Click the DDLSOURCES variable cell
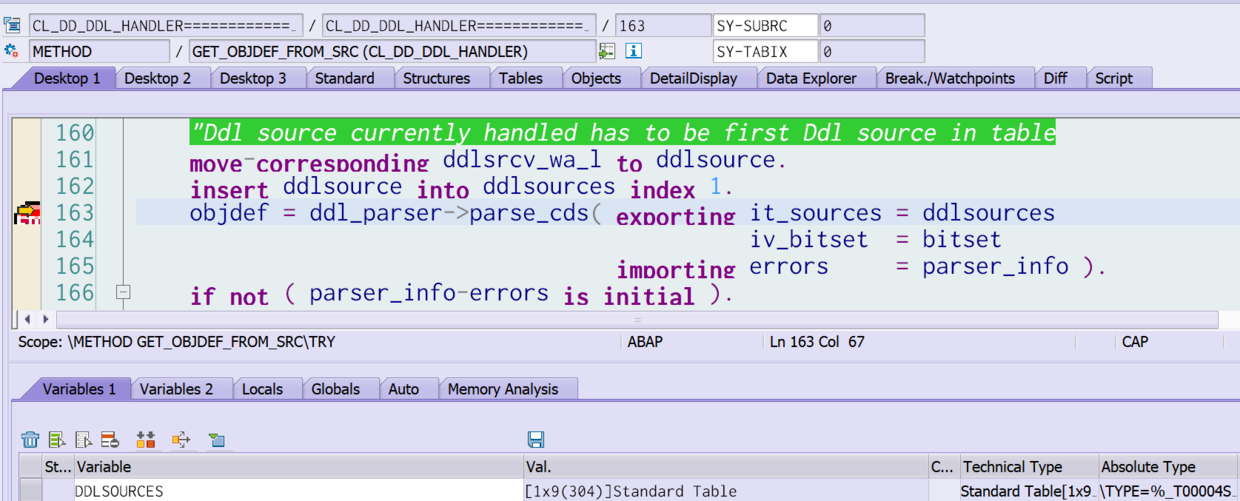The height and width of the screenshot is (501, 1240). pyautogui.click(x=299, y=491)
